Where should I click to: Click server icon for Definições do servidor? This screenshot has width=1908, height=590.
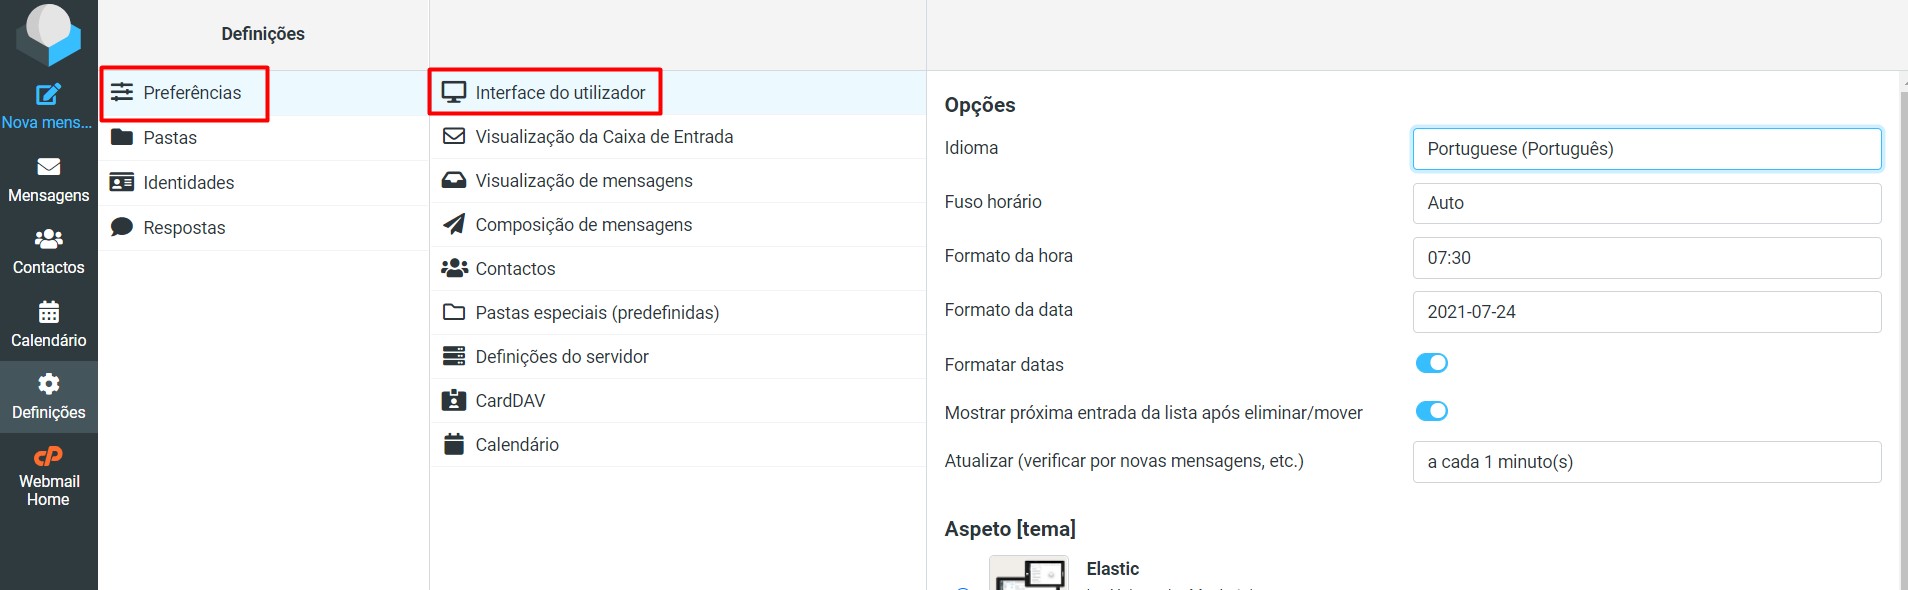tap(454, 356)
